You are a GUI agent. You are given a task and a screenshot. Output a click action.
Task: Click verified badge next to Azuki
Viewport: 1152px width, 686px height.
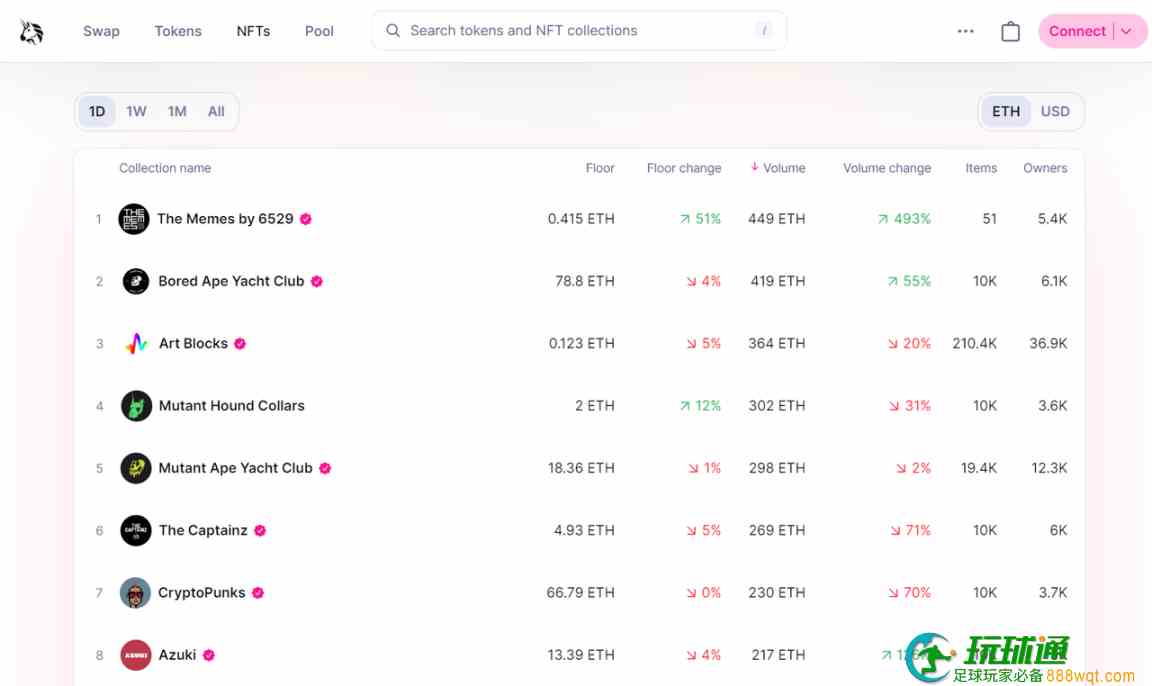[209, 655]
